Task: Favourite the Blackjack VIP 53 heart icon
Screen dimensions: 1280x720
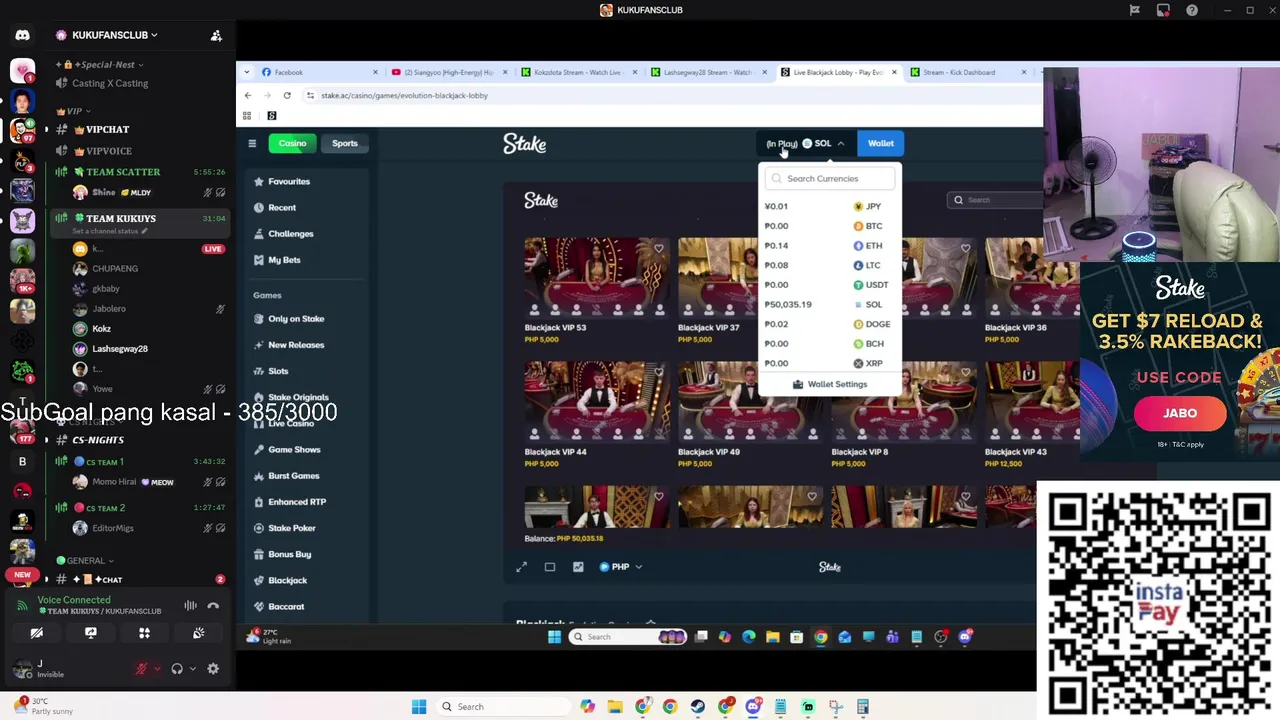Action: pos(658,248)
